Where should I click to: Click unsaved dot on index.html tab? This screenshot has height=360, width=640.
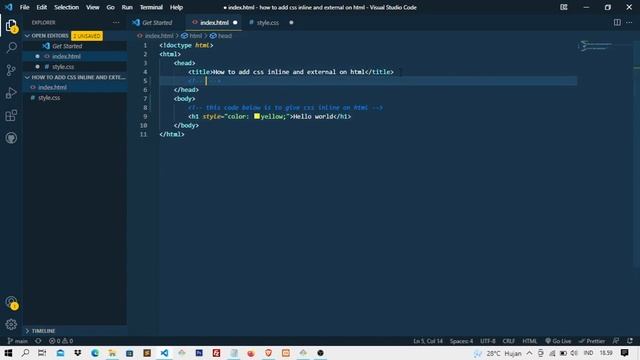pyautogui.click(x=235, y=22)
